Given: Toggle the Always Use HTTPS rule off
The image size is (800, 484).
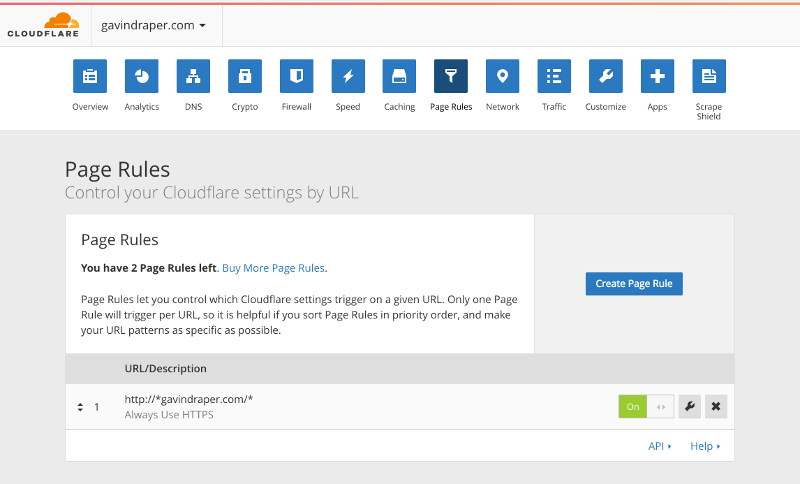Looking at the screenshot, I should point(646,406).
